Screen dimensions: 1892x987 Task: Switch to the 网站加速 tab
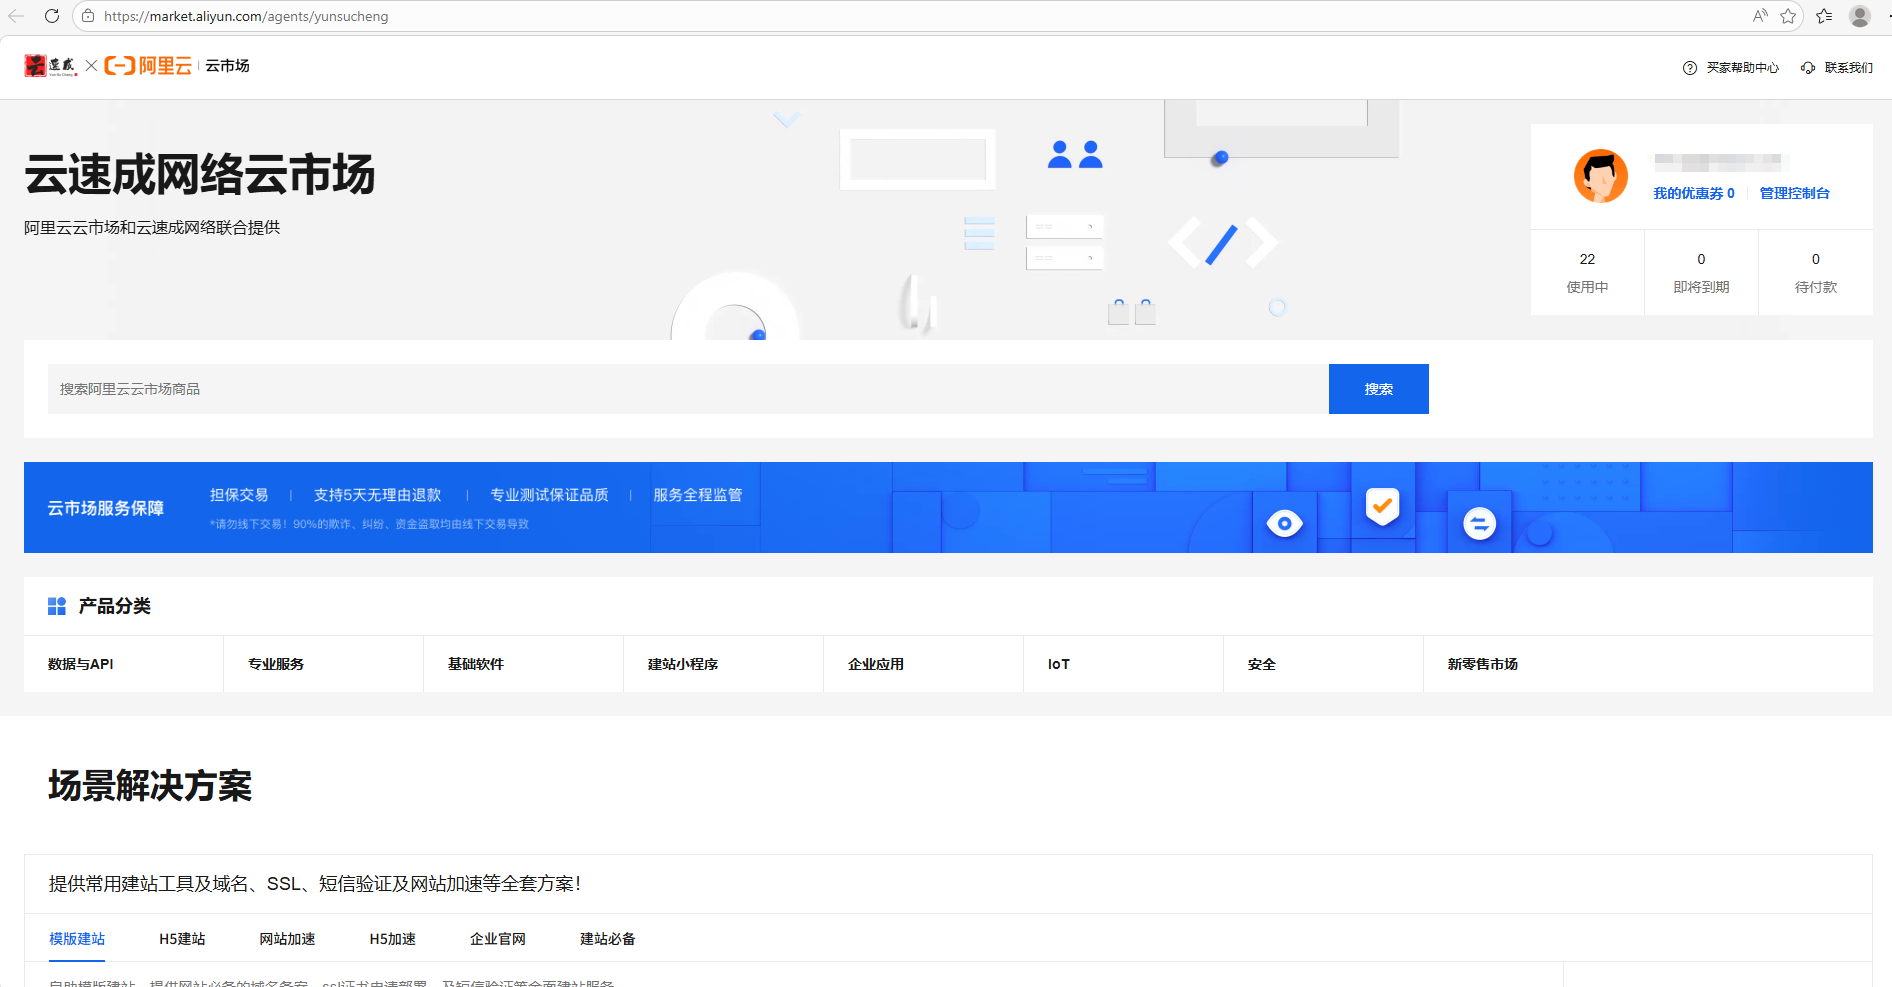pyautogui.click(x=287, y=939)
